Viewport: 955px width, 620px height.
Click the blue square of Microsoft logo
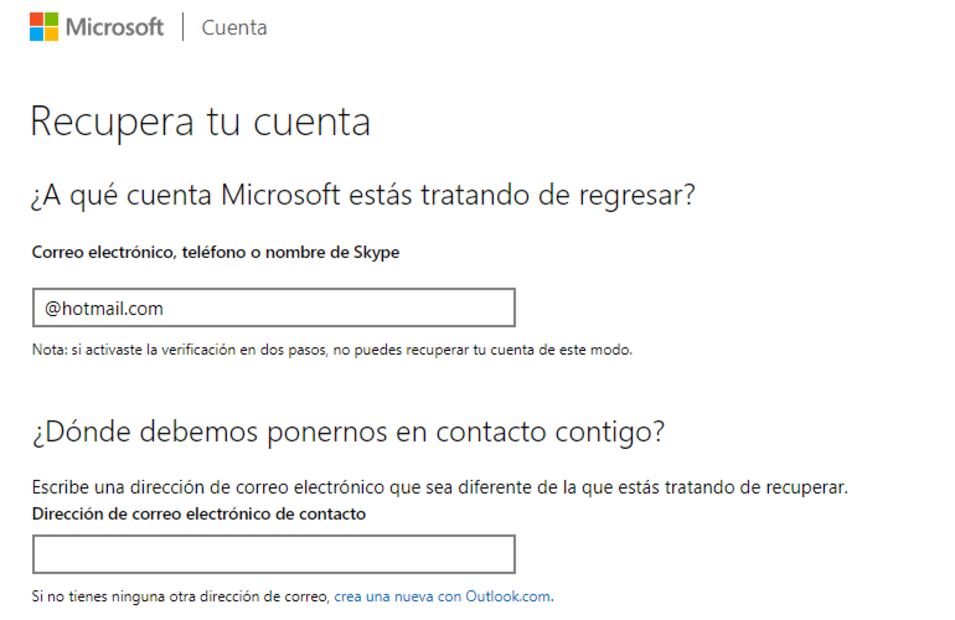36,34
